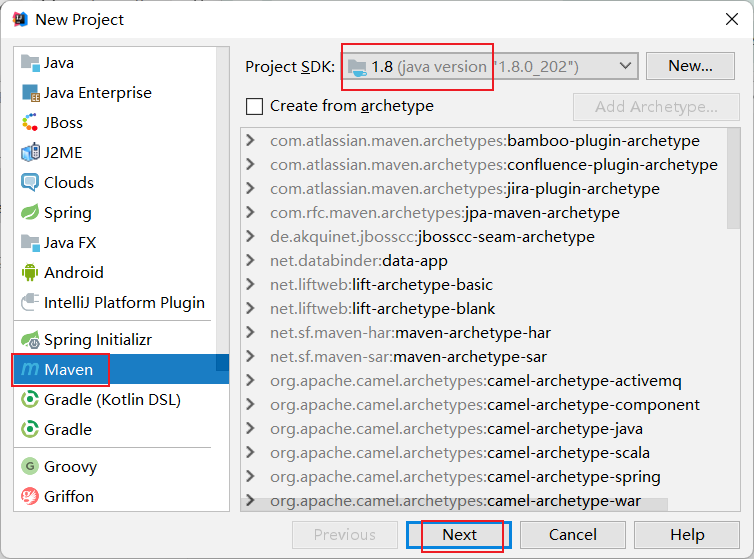Click New... SDK button
Image resolution: width=754 pixels, height=559 pixels.
click(x=691, y=66)
